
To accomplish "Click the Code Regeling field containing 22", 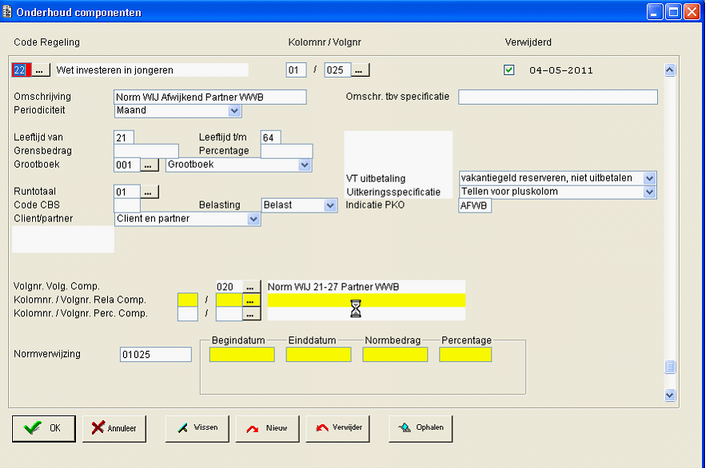I will 21,70.
